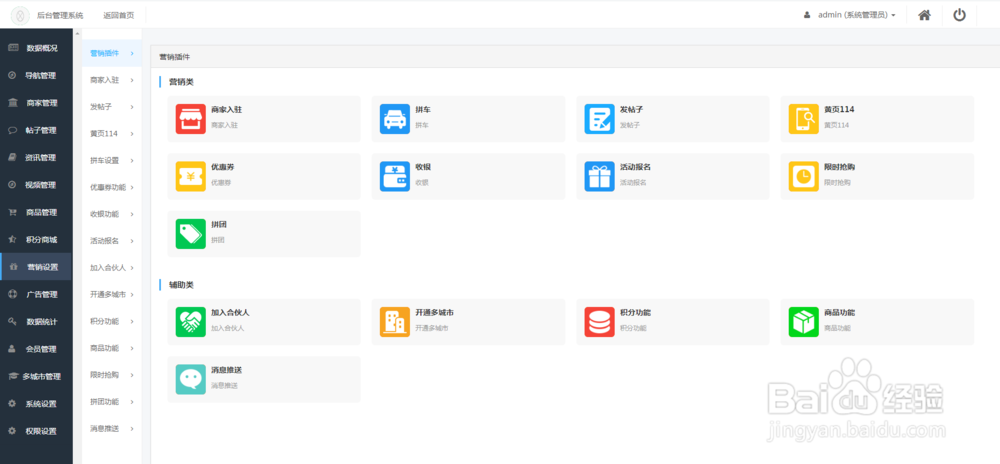Click the 营销插件 panel header text
The height and width of the screenshot is (464, 1000).
tap(175, 57)
